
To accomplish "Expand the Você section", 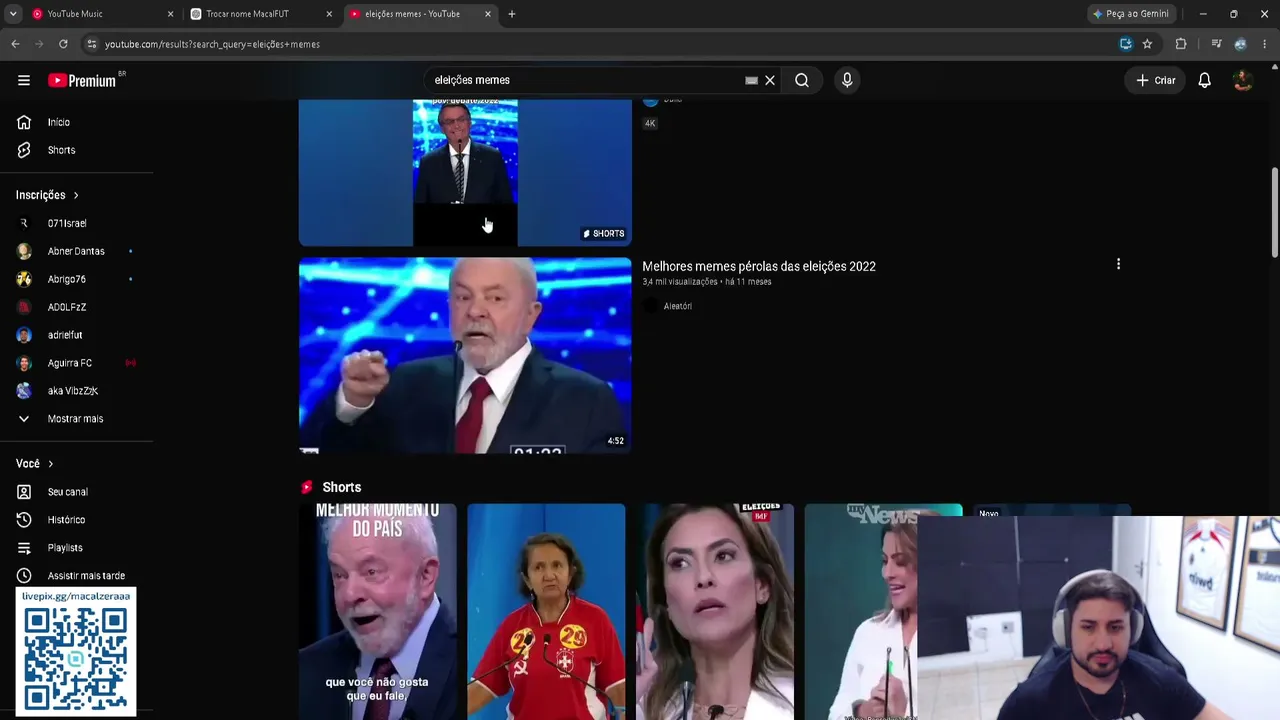I will 35,464.
